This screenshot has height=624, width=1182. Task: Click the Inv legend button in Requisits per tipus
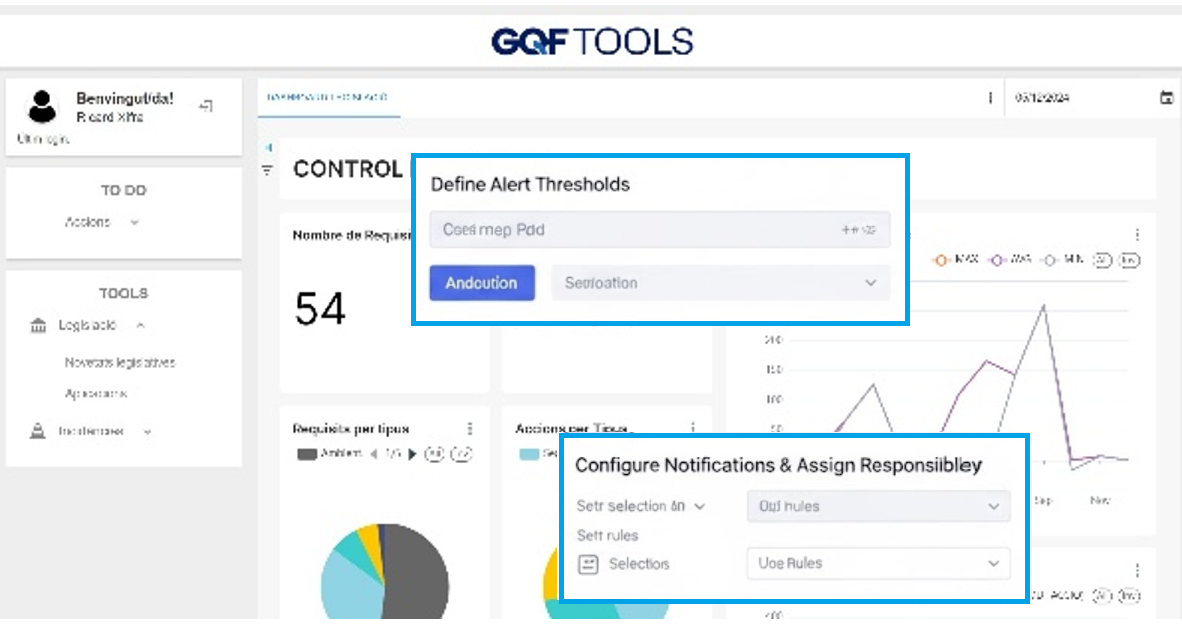tap(461, 454)
